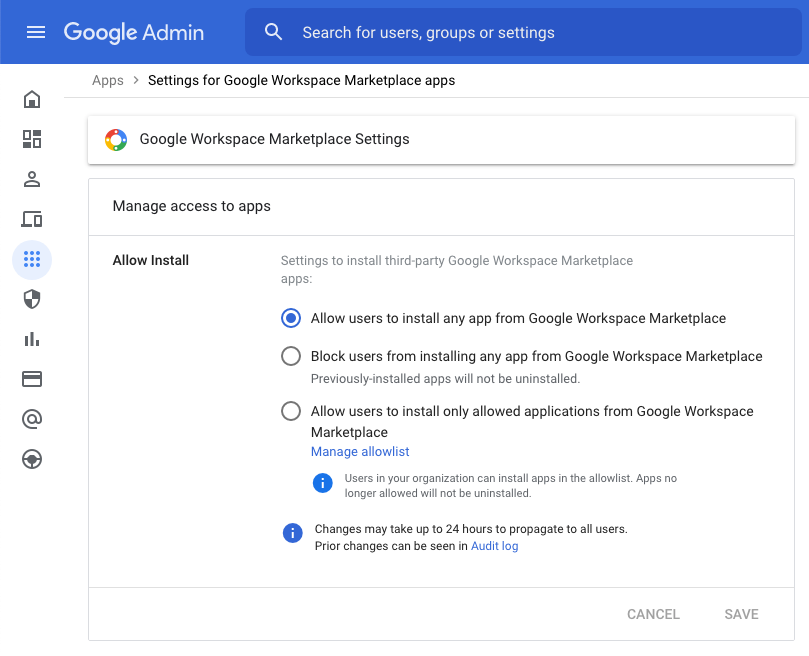Select install only allowed applications option
Screen dimensions: 809x656
pyautogui.click(x=291, y=411)
